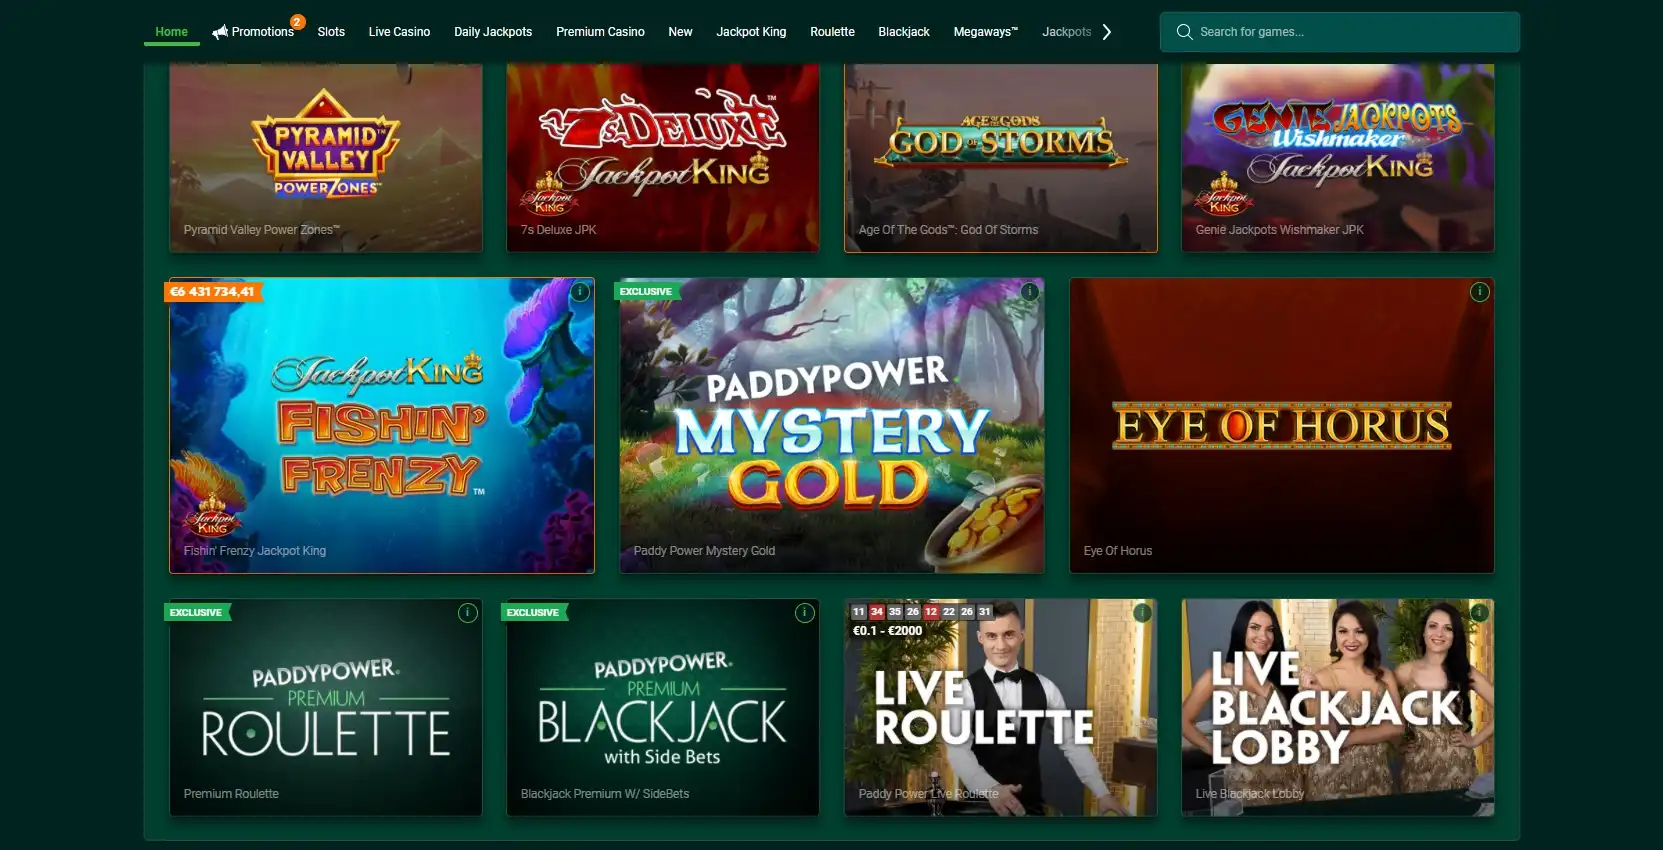The width and height of the screenshot is (1663, 850).
Task: Open the 7s Deluxe JPK game
Action: 663,158
